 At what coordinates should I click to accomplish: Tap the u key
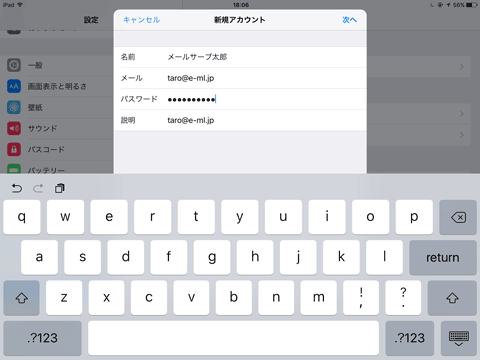click(x=283, y=217)
